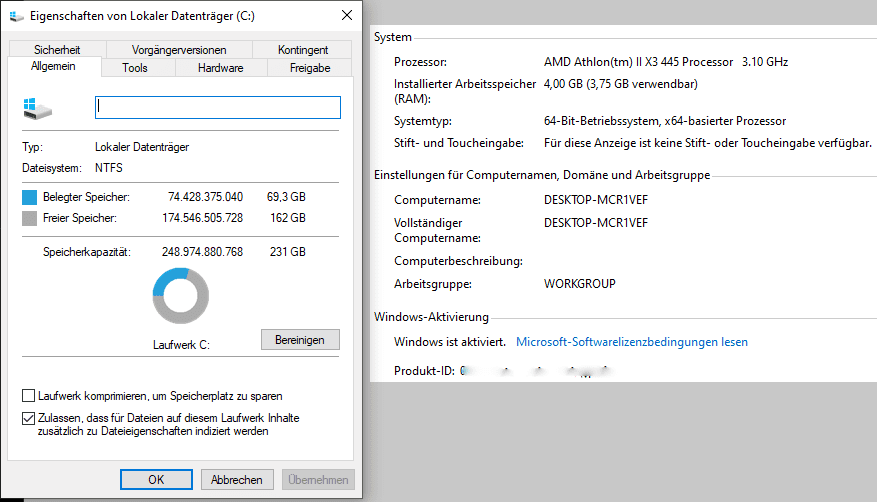Click the disk usage donut chart
Screen dimensions: 877x502
[181, 296]
